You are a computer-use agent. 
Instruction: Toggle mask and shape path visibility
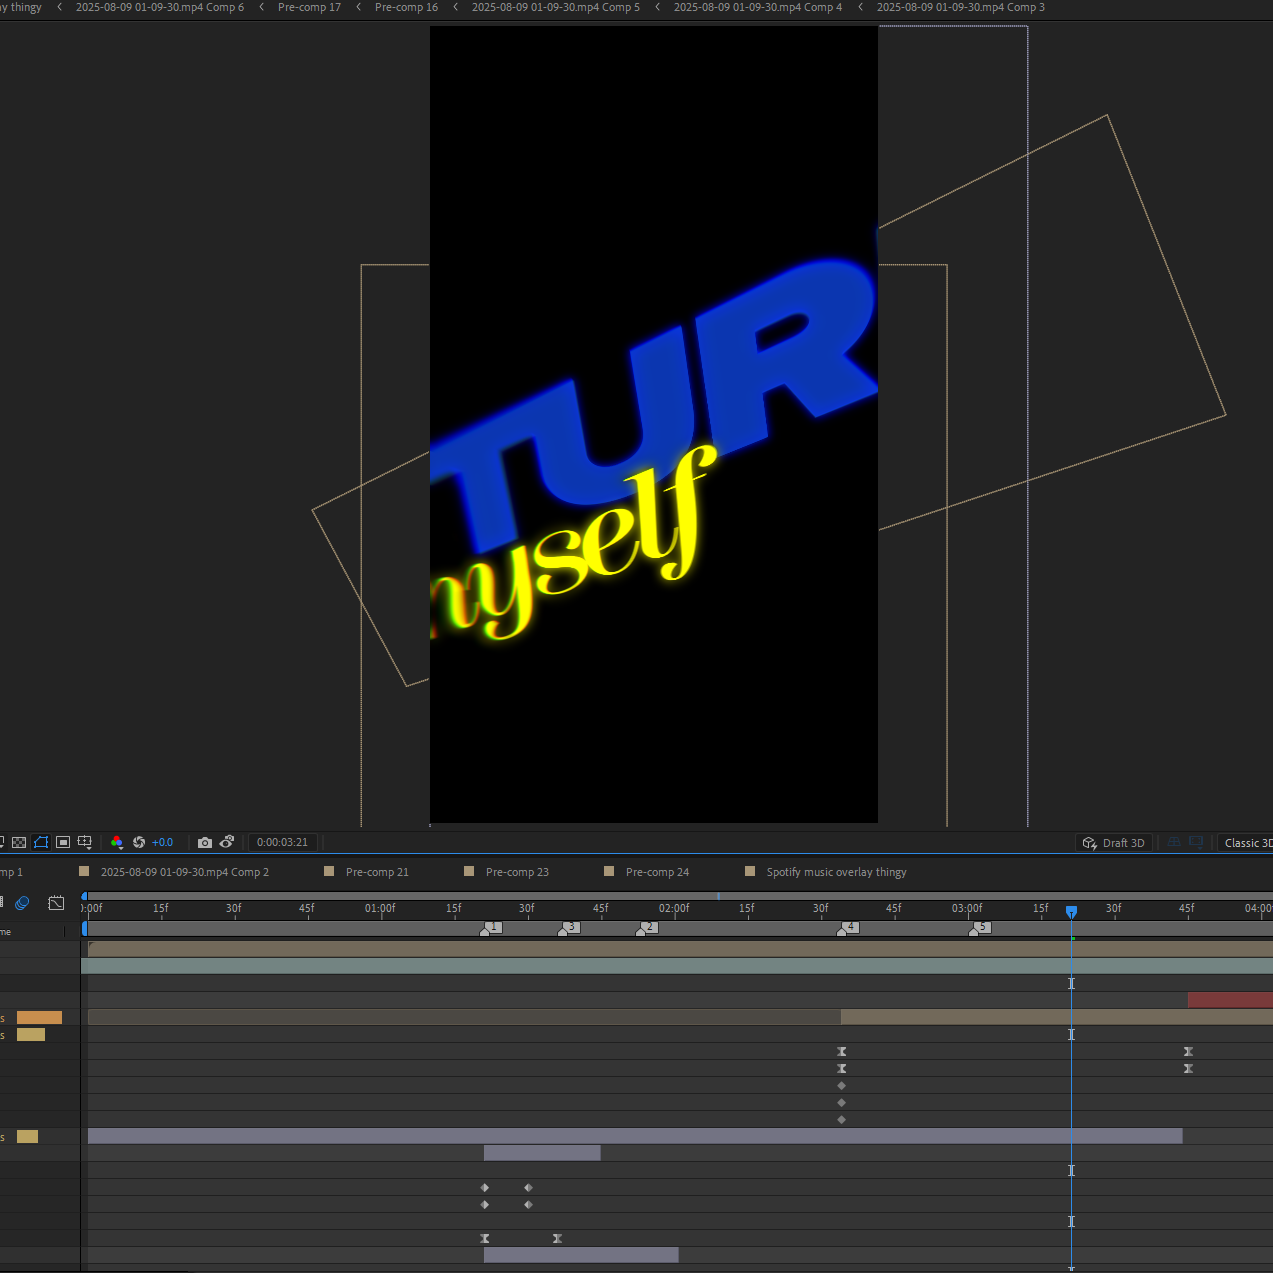(x=41, y=843)
